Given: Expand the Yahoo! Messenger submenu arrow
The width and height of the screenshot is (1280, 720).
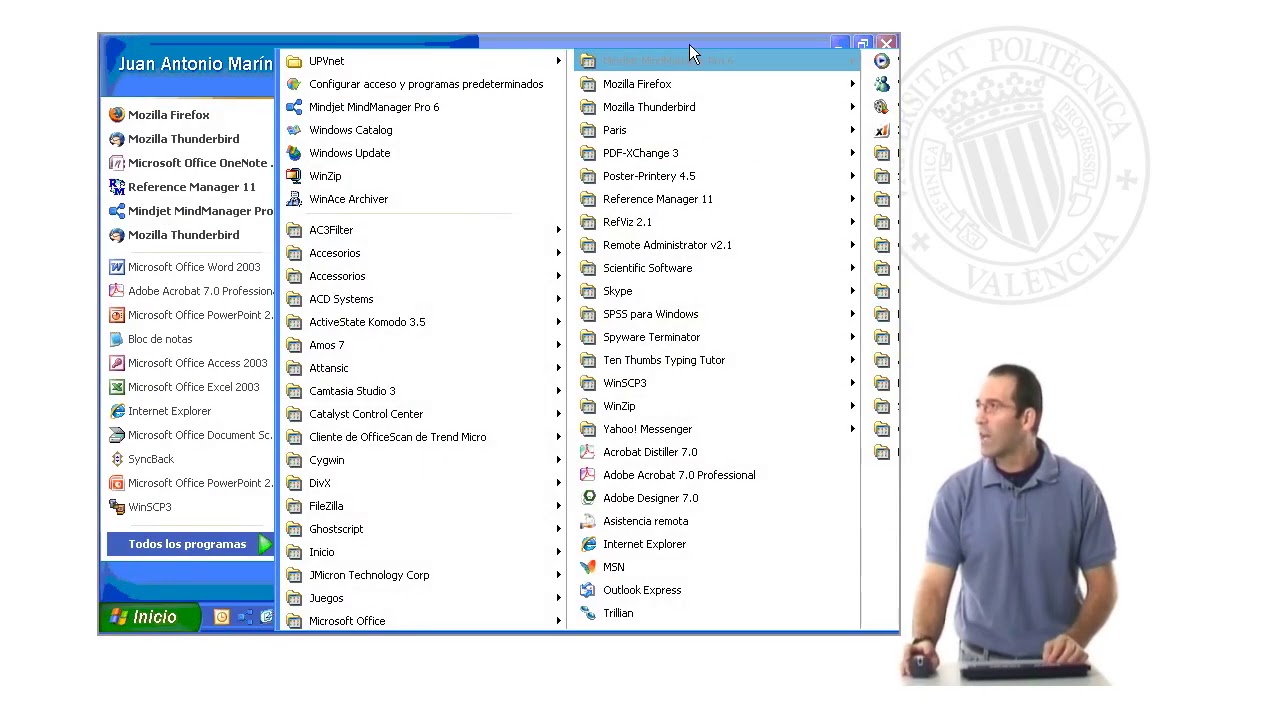Looking at the screenshot, I should (852, 429).
